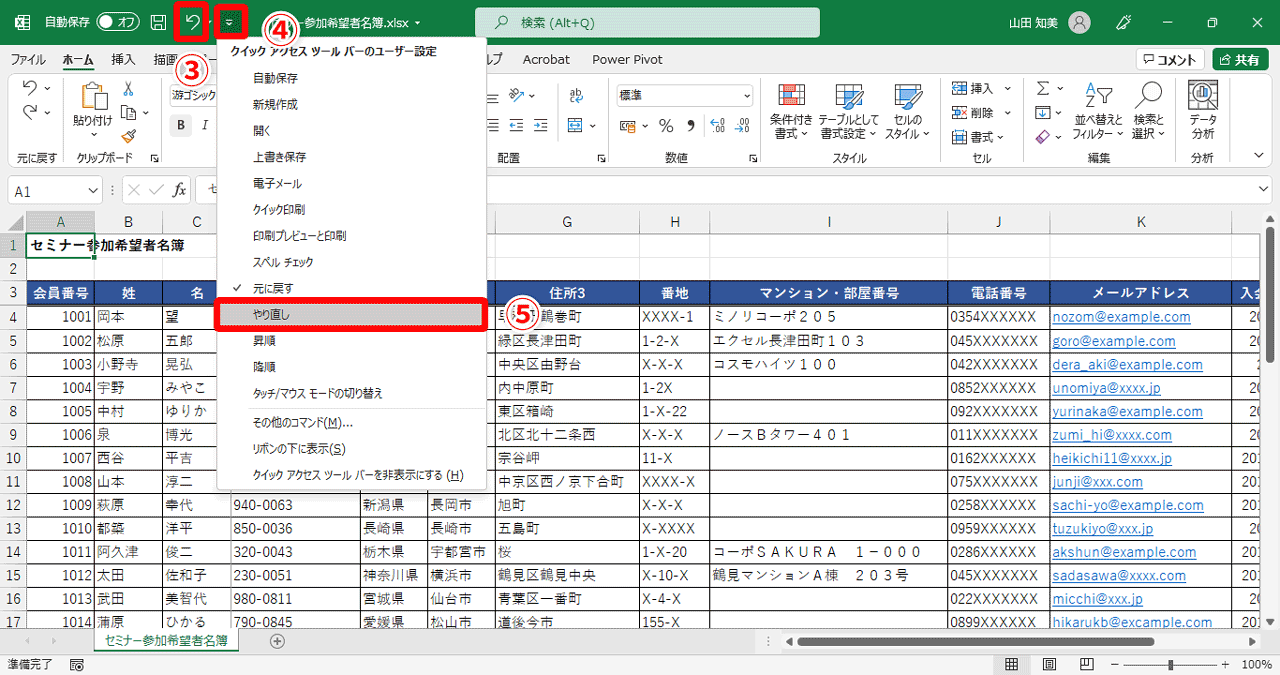Toggle the AutoSave (自動保存) switch
The height and width of the screenshot is (675, 1280).
point(119,21)
